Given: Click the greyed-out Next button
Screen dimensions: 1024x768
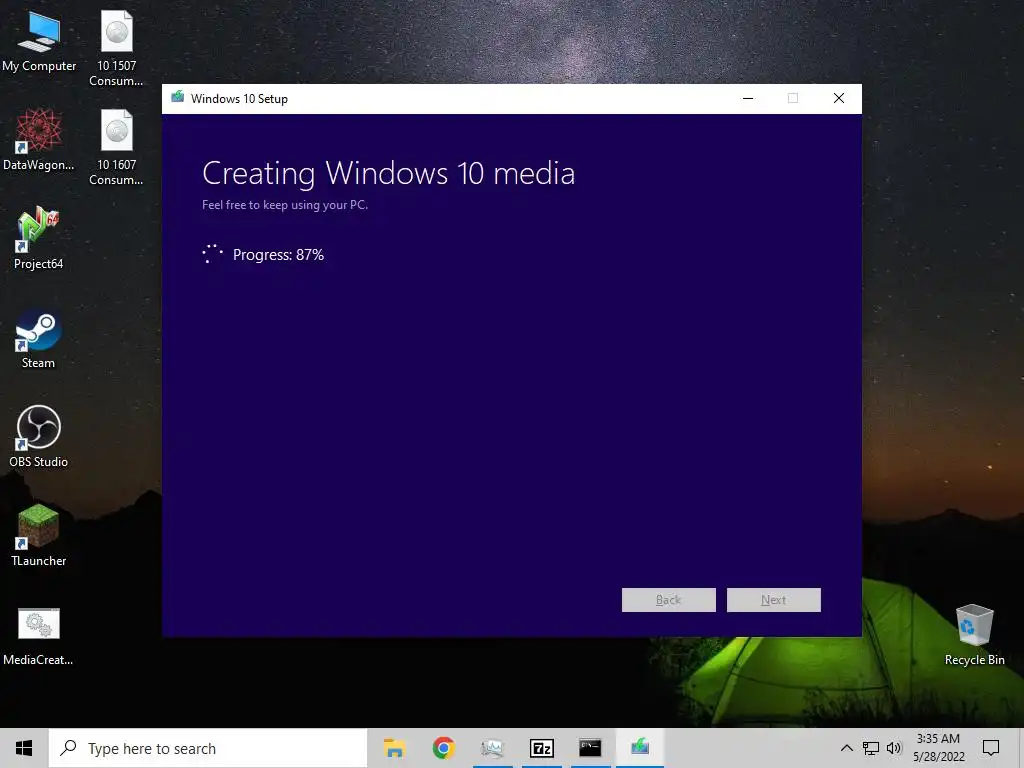Looking at the screenshot, I should click(x=774, y=600).
